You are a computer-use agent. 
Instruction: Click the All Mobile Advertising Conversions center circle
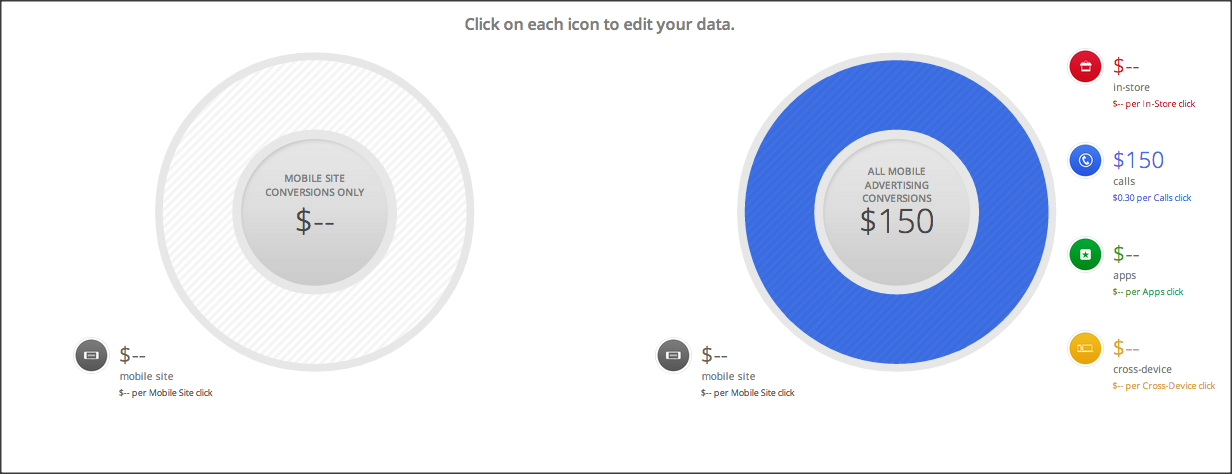pyautogui.click(x=897, y=212)
